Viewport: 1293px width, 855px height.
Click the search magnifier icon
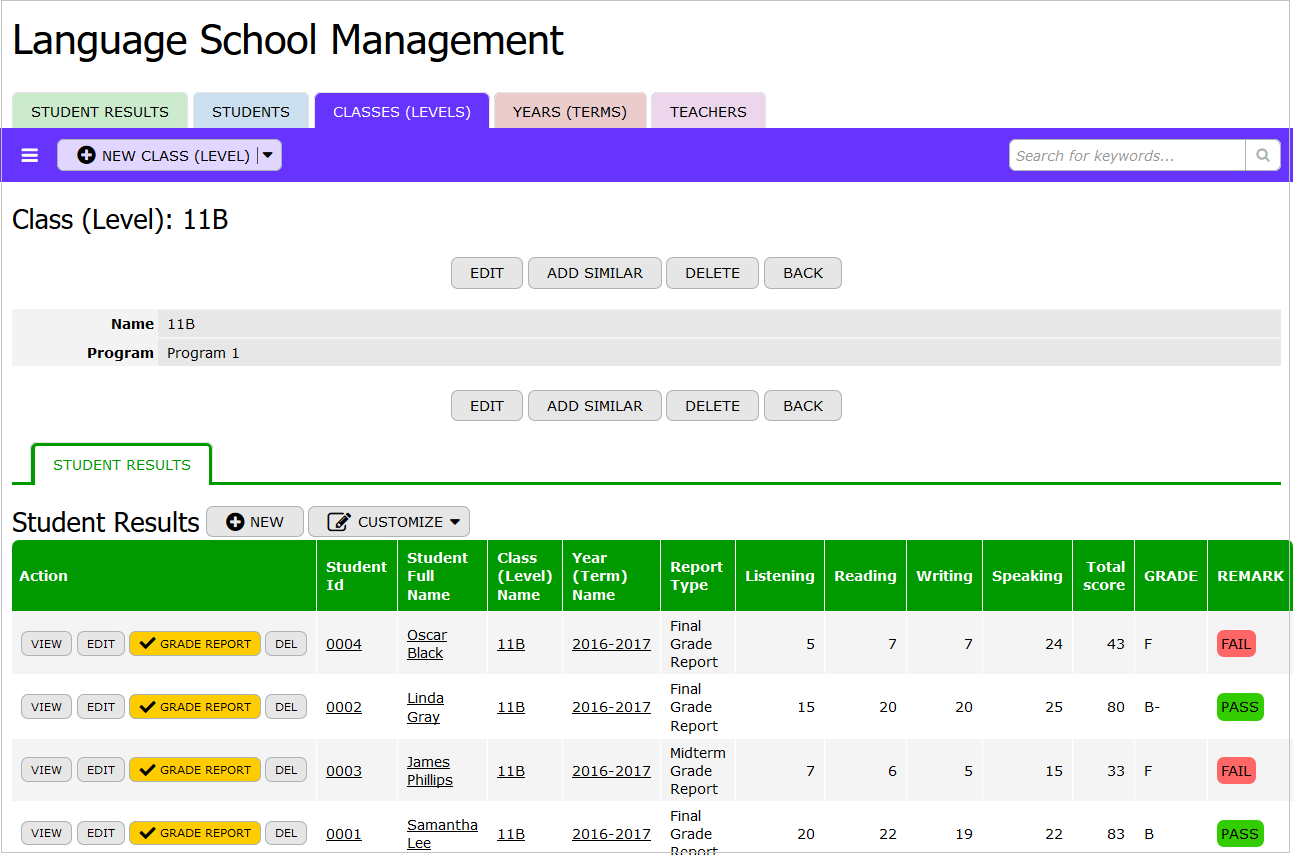1262,155
